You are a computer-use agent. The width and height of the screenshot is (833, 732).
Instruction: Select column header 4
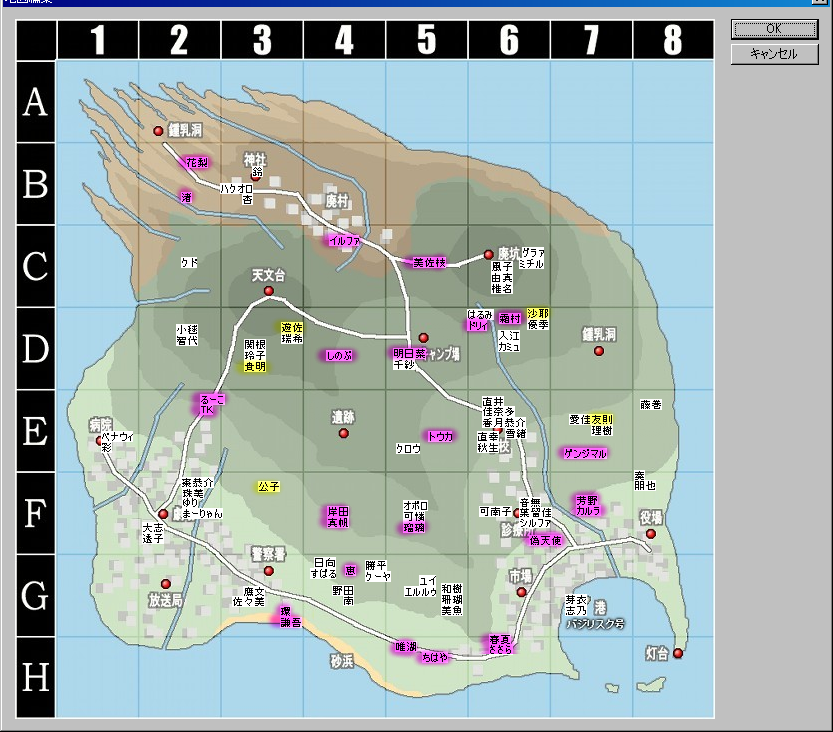click(344, 40)
